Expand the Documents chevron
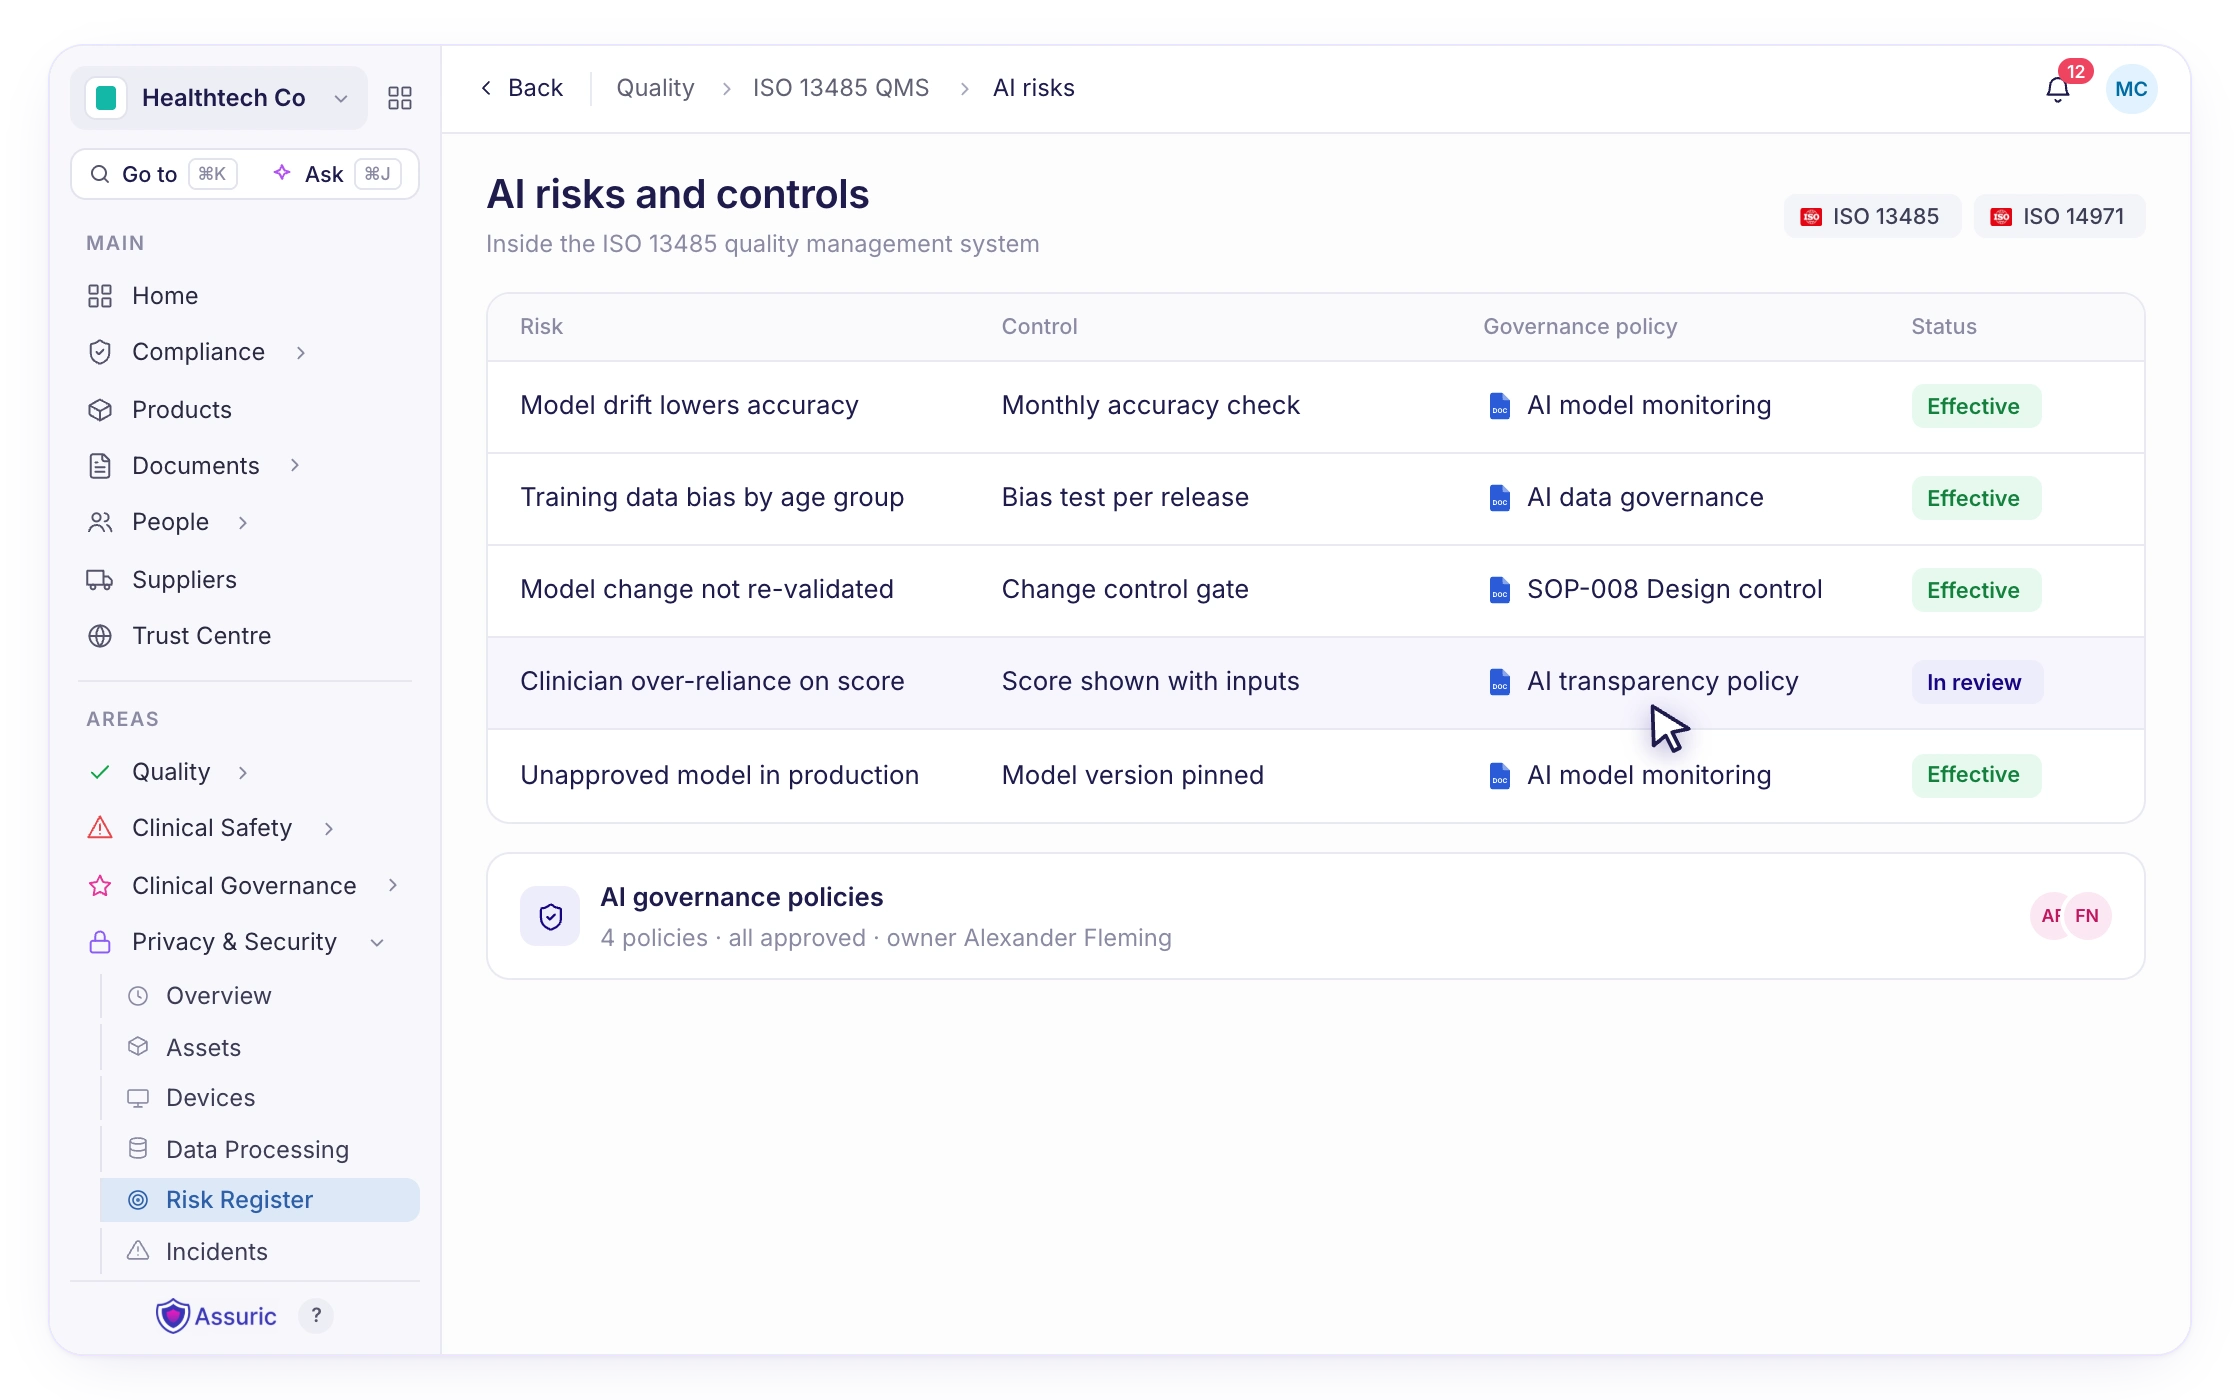Screen dimensions: 2240x1400 pyautogui.click(x=295, y=466)
